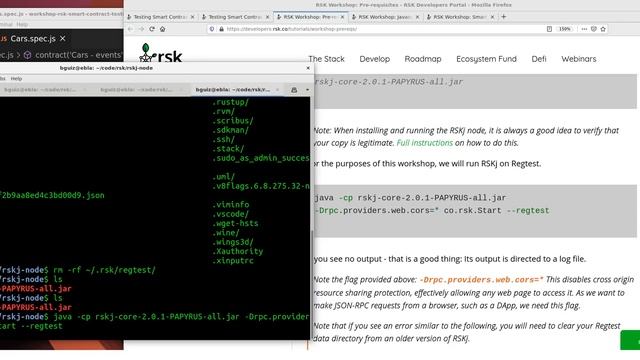The image size is (640, 360).
Task: Click the java -cp command in terminal
Action: point(181,317)
